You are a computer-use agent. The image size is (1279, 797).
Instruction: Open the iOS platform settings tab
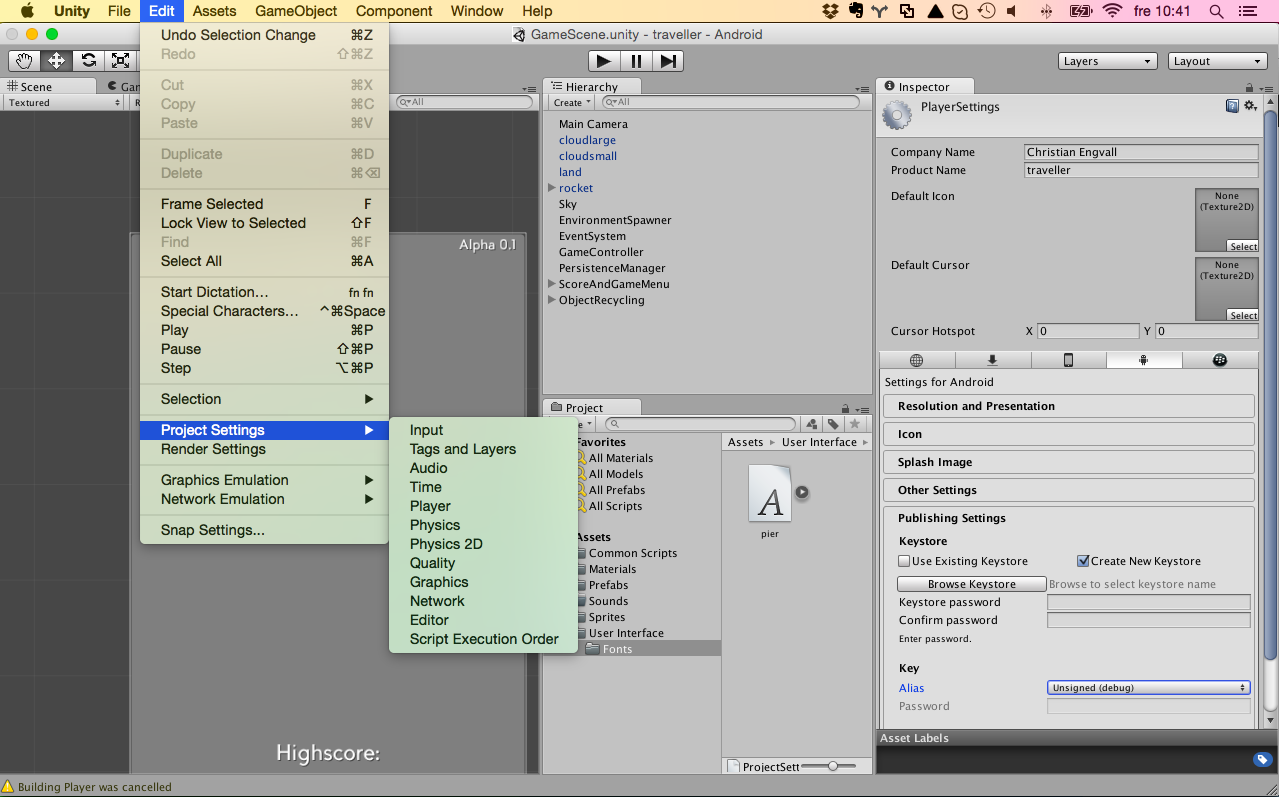pos(1068,361)
